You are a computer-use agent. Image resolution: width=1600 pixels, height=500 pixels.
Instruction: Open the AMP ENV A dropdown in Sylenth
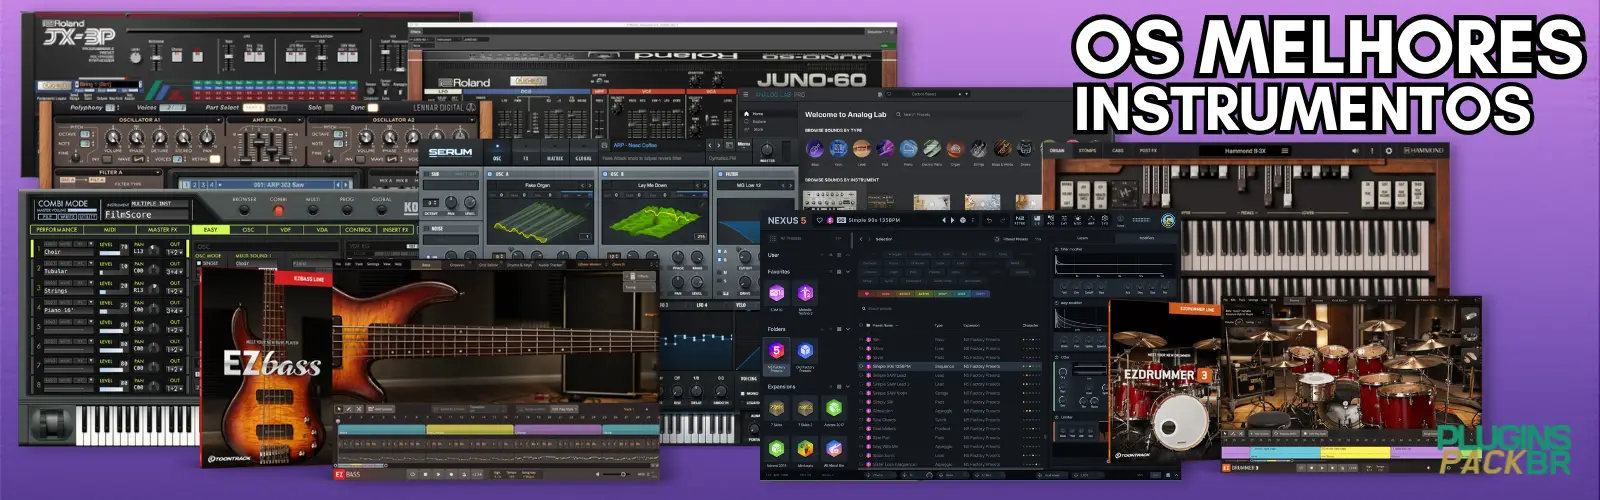click(x=298, y=120)
